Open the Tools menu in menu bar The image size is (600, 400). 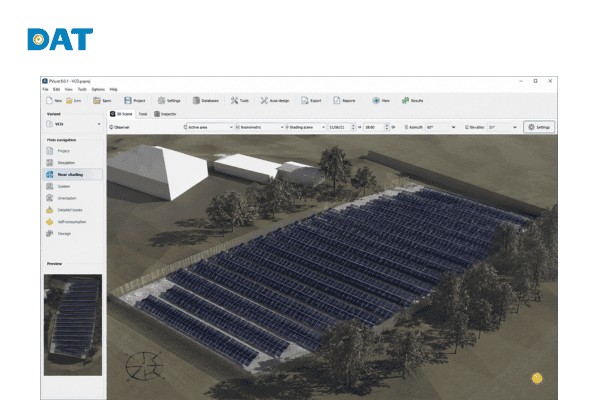[x=82, y=89]
